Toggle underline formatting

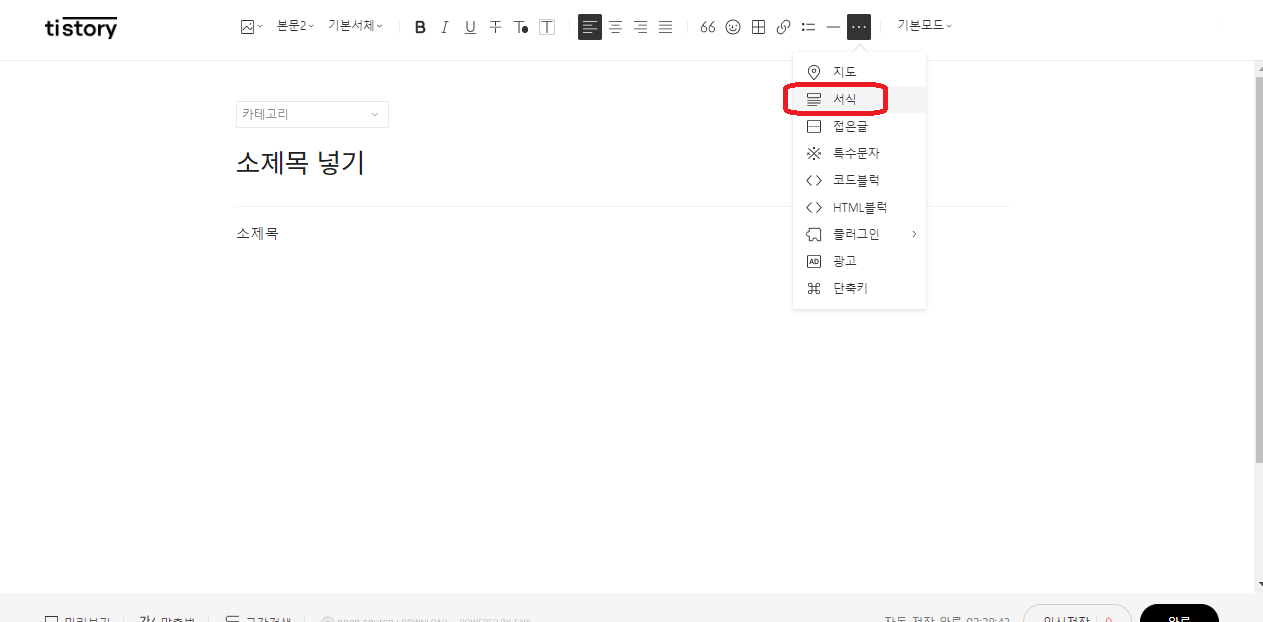[470, 27]
